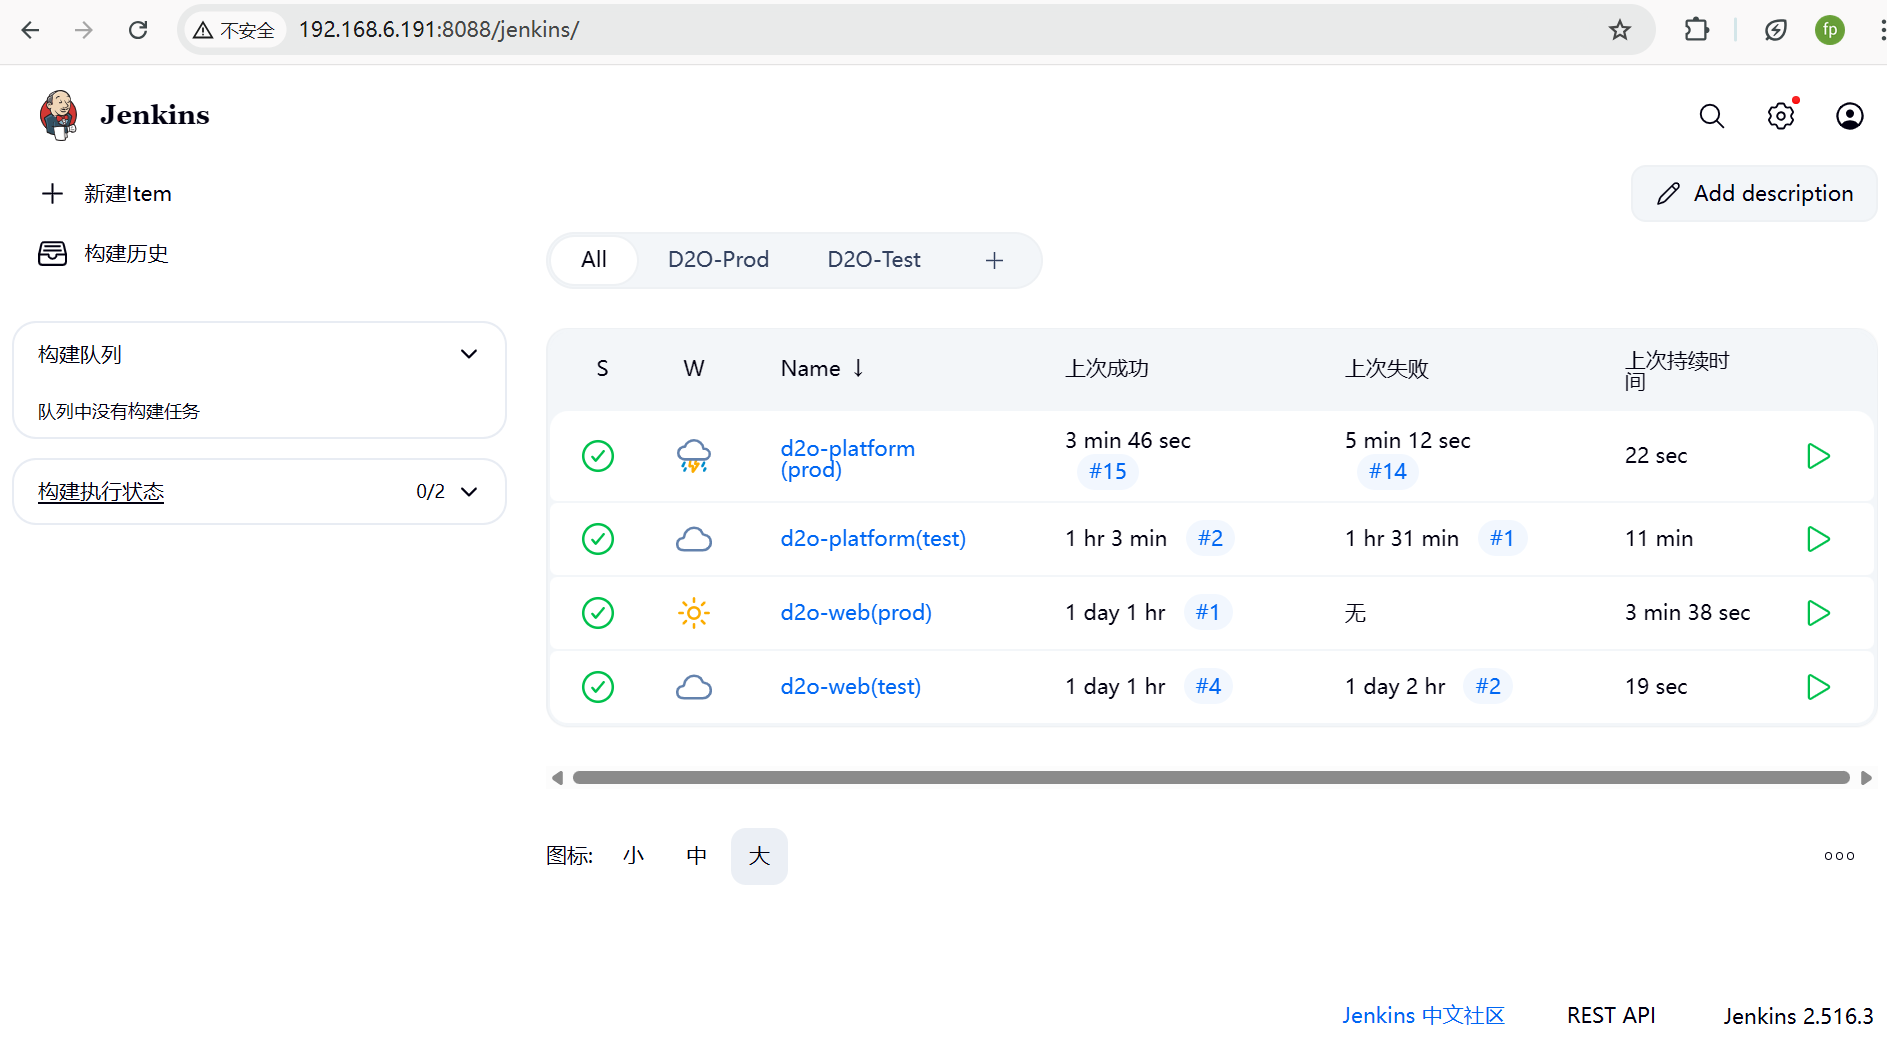Click the 不安全 security warning badge
Image resolution: width=1887 pixels, height=1052 pixels.
click(234, 30)
